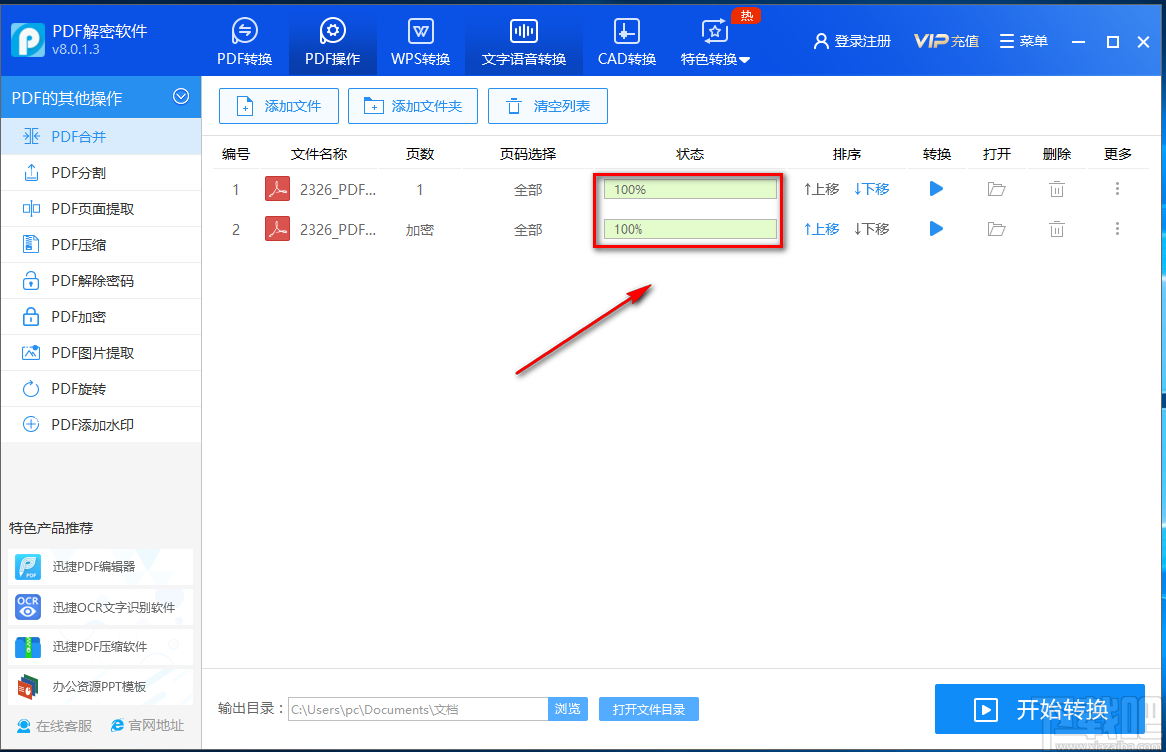Open file 1 location via its folder icon

click(x=996, y=188)
